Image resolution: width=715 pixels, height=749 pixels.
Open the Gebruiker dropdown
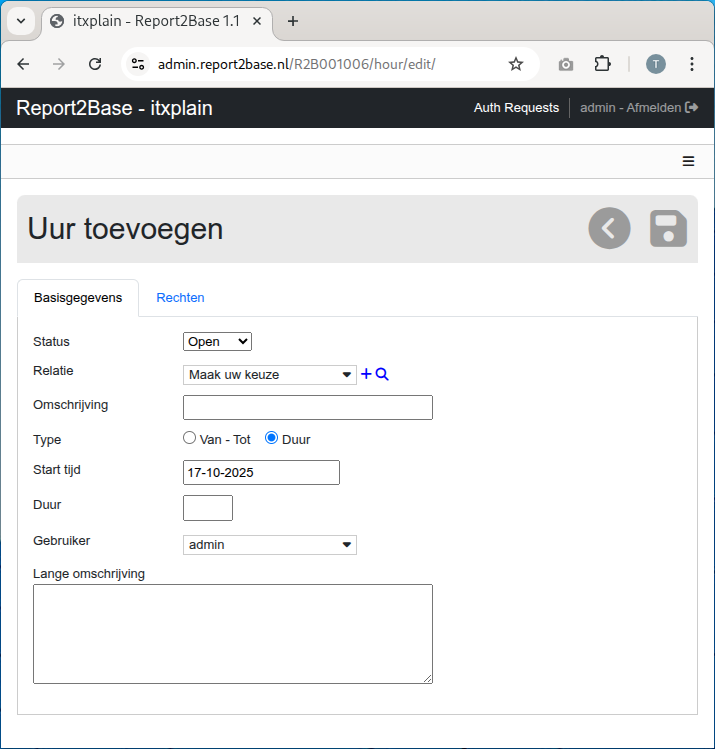point(270,545)
